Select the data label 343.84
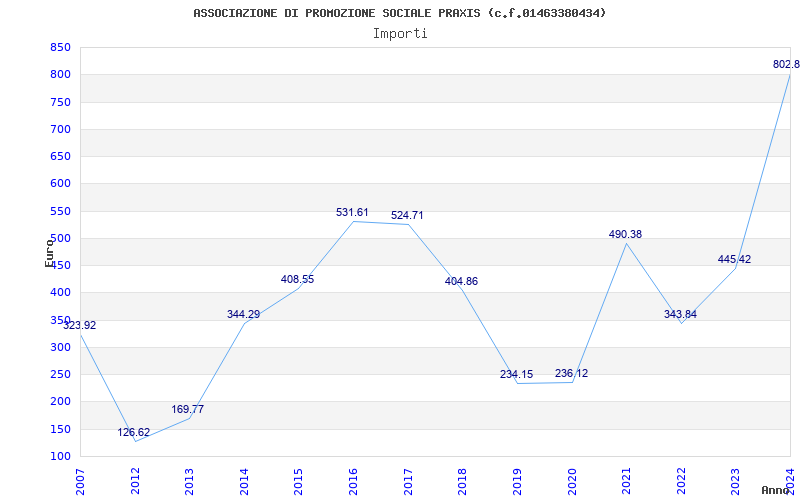 (680, 314)
